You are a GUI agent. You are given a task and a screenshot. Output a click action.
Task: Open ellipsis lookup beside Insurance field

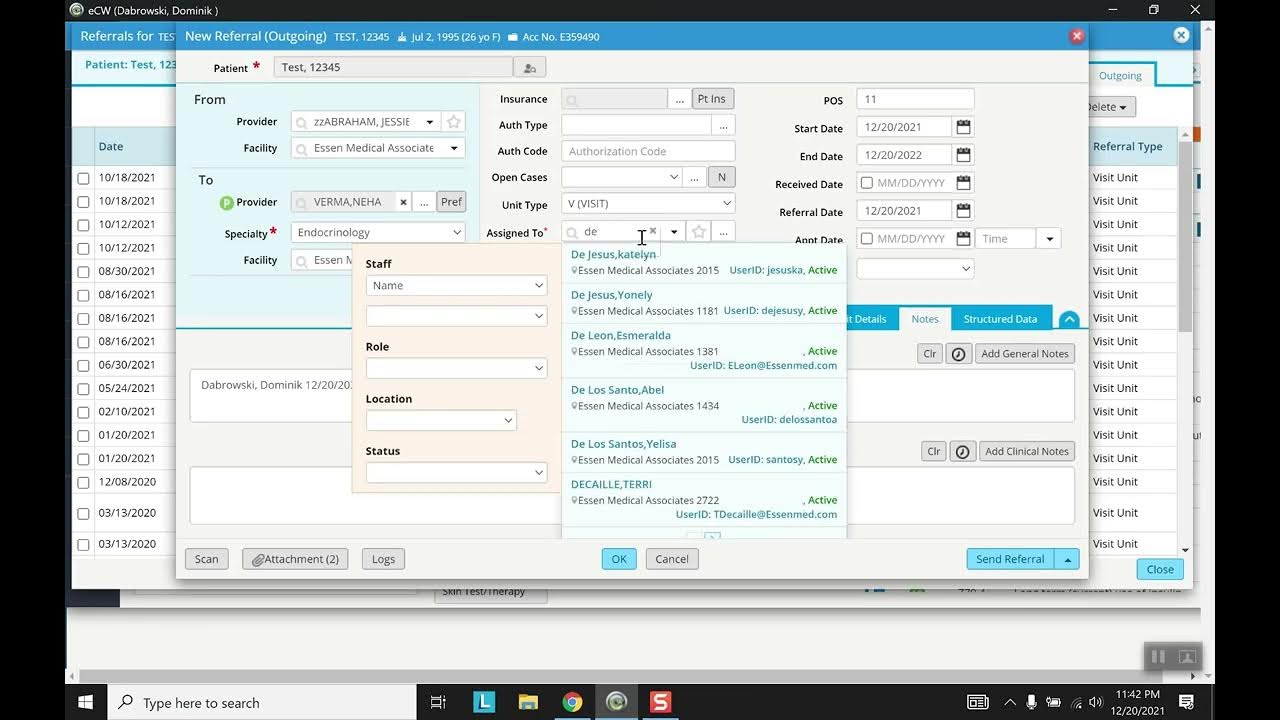(679, 99)
